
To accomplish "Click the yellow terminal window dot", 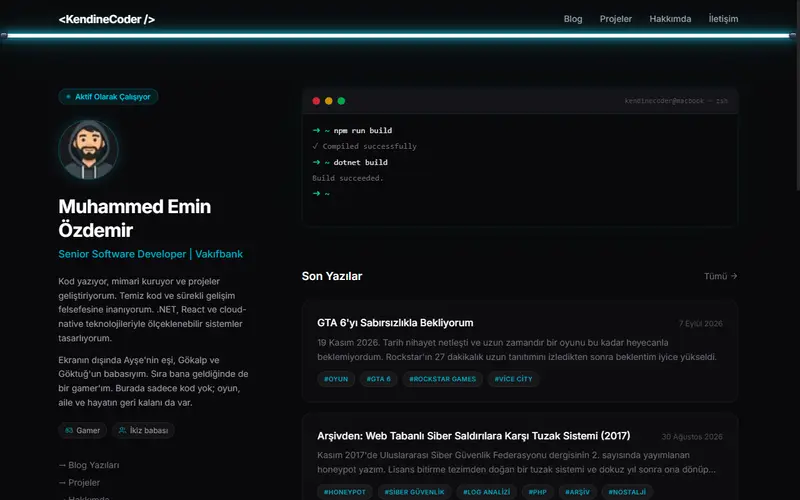I will [x=329, y=101].
